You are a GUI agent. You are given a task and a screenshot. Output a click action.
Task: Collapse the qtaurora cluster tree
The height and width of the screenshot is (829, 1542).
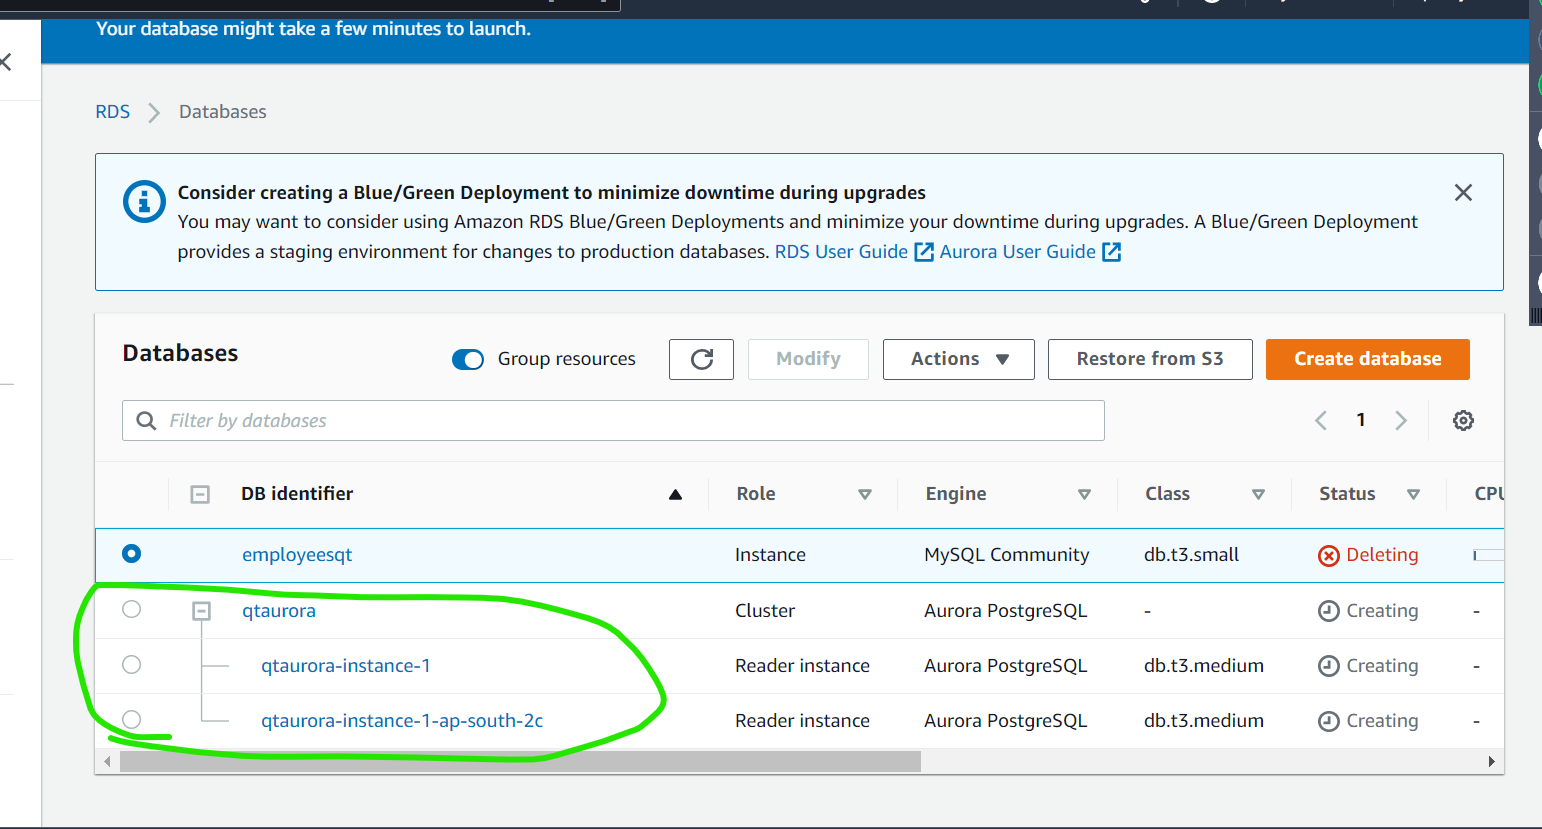(x=201, y=610)
